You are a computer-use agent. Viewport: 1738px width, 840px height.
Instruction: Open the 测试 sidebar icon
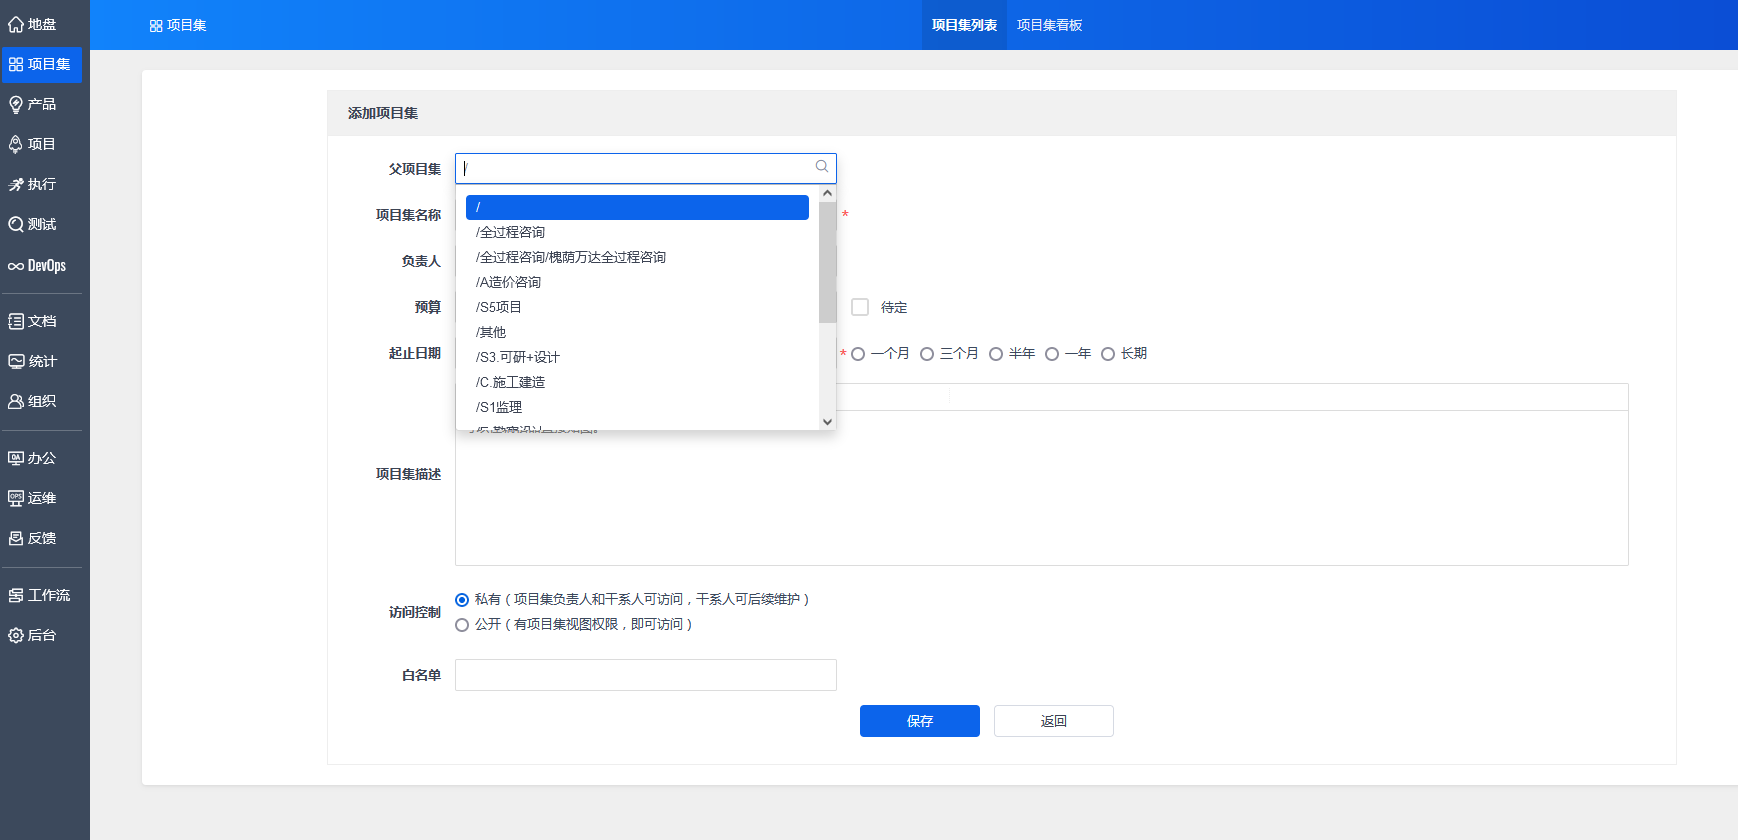click(x=16, y=225)
